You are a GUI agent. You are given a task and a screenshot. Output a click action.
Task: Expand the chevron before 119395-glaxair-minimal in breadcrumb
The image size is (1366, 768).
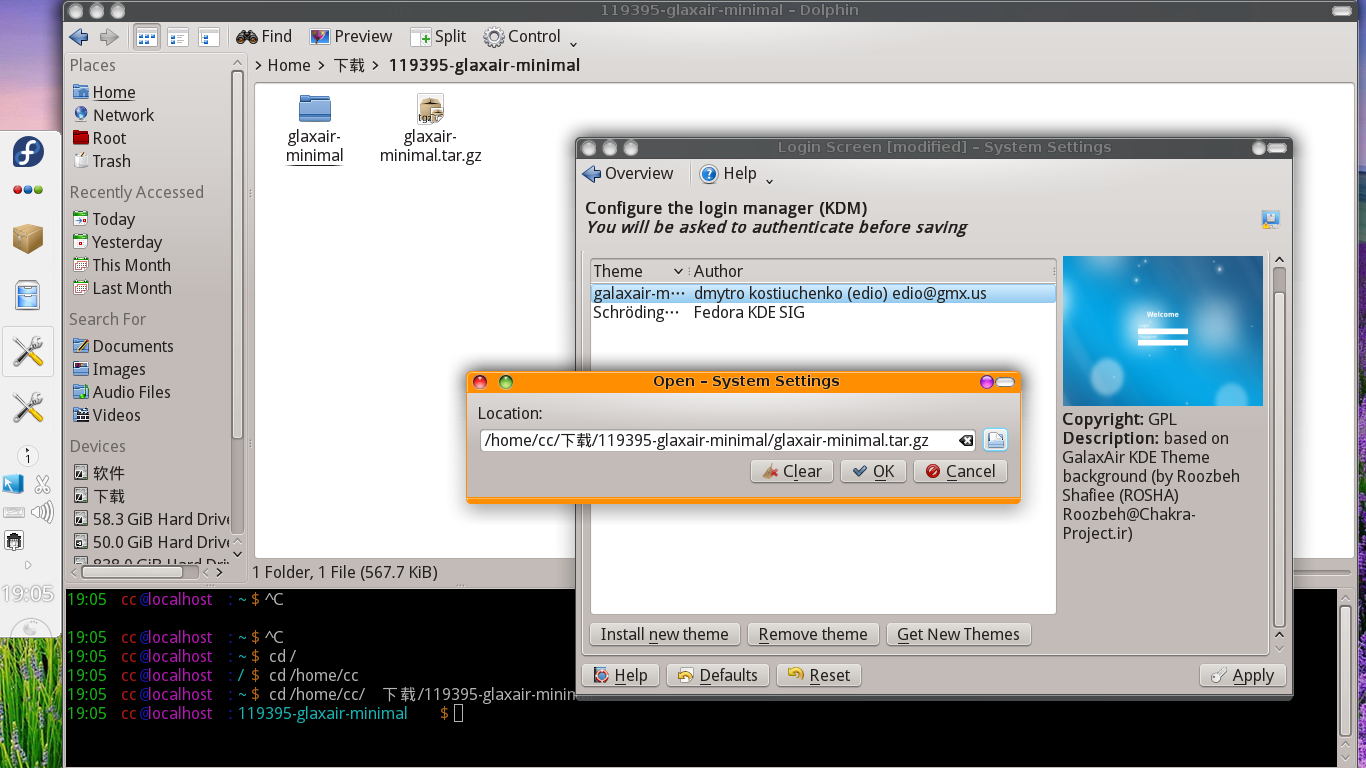376,65
